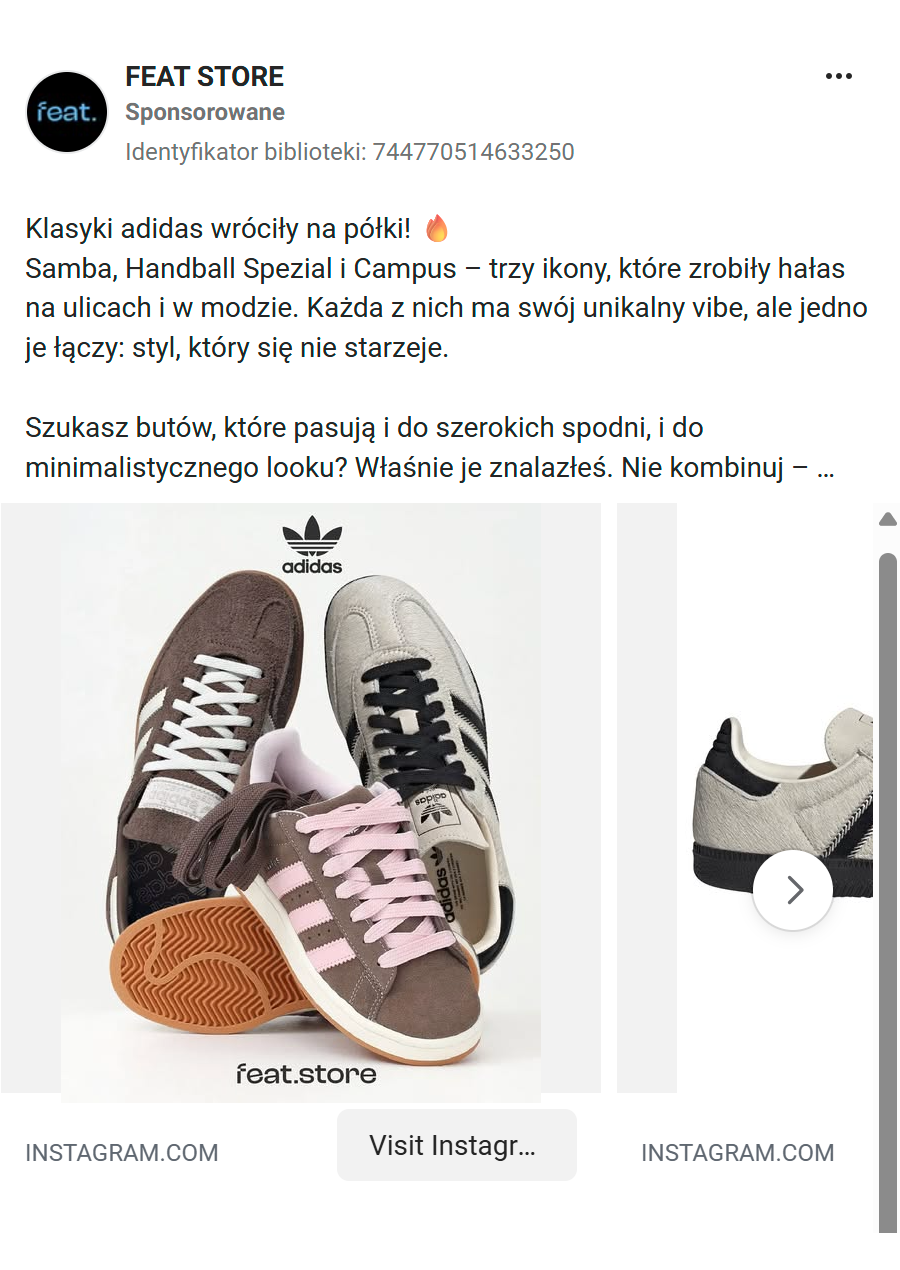Click the feat.store watermark on the image
Screen dimensions: 900x1270
point(306,1074)
